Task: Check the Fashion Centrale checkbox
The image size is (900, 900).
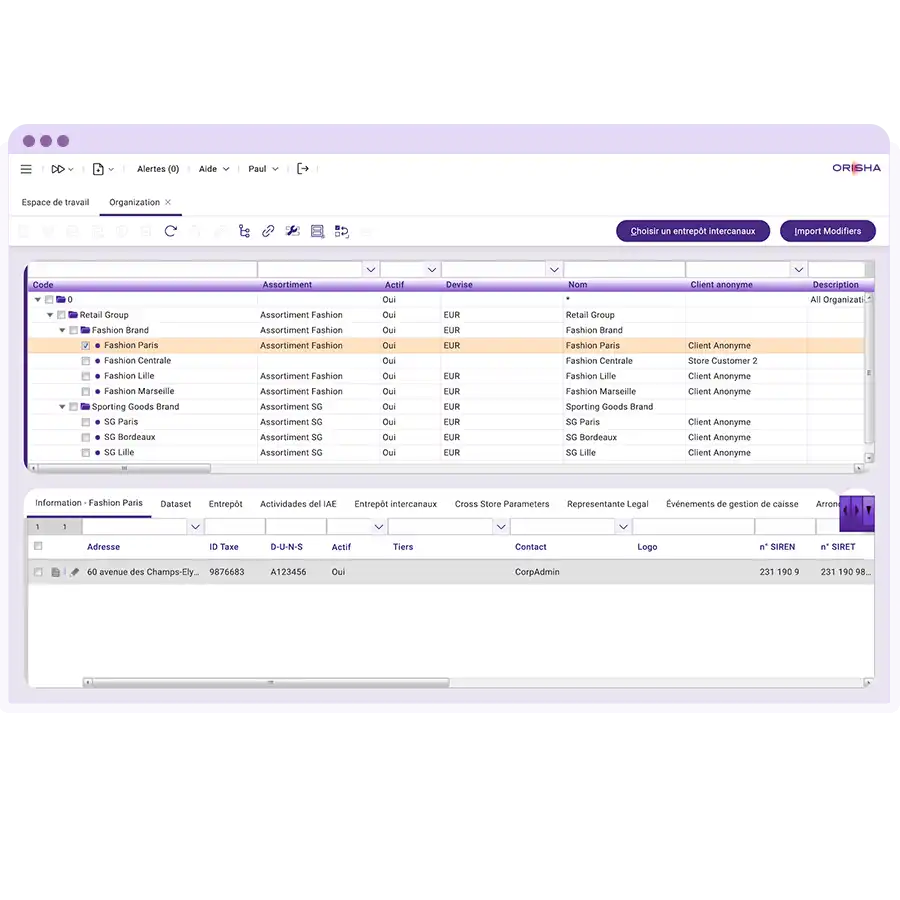Action: (x=86, y=360)
